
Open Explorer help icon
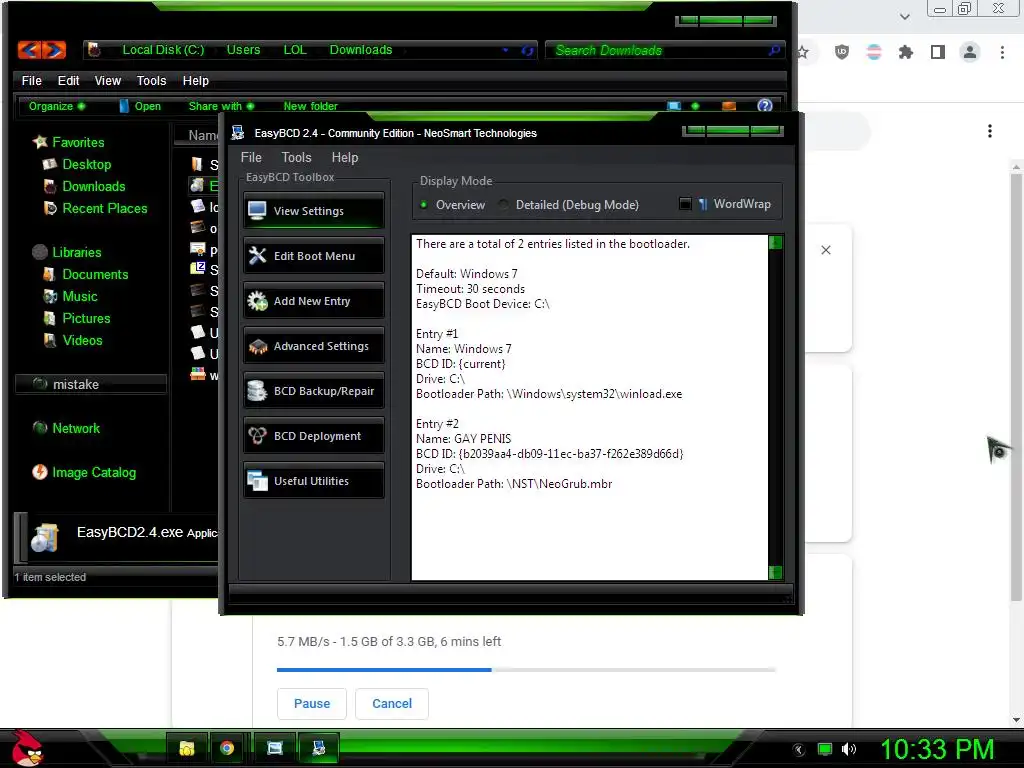coord(765,106)
